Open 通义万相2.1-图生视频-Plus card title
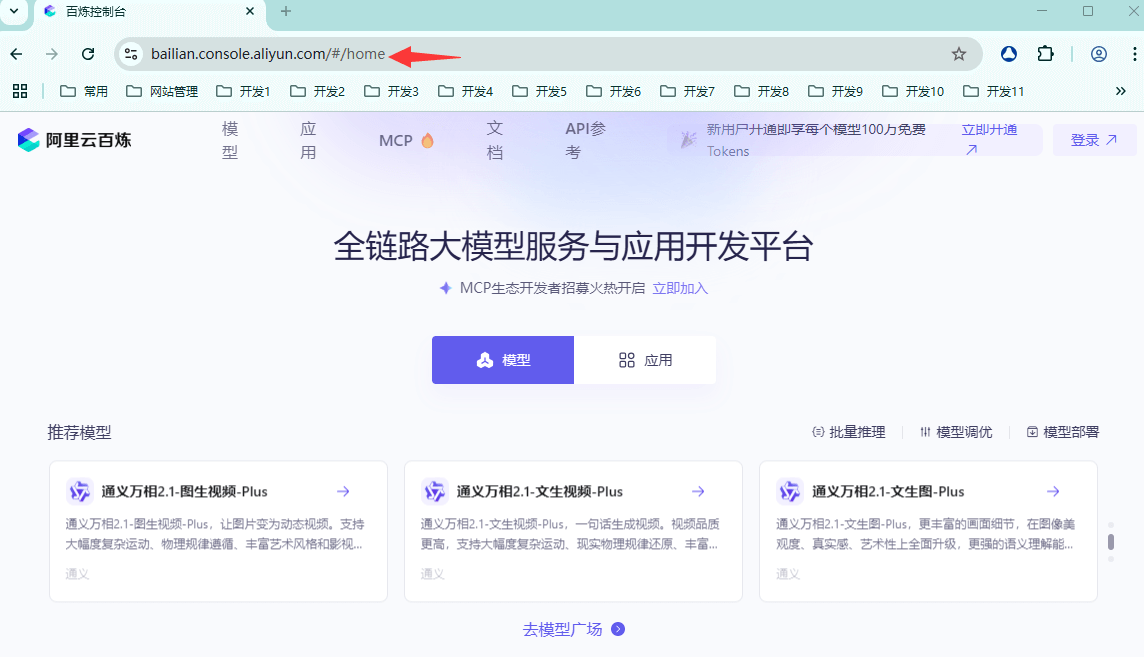 coord(185,491)
